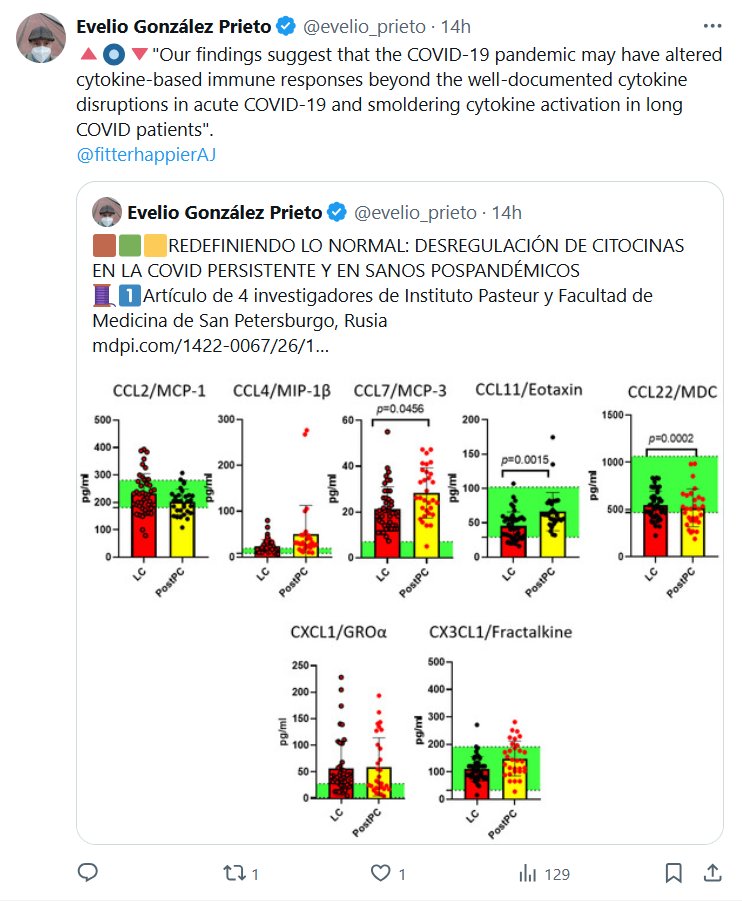Open the mdpi.com article link
The height and width of the screenshot is (910, 742).
coord(210,346)
